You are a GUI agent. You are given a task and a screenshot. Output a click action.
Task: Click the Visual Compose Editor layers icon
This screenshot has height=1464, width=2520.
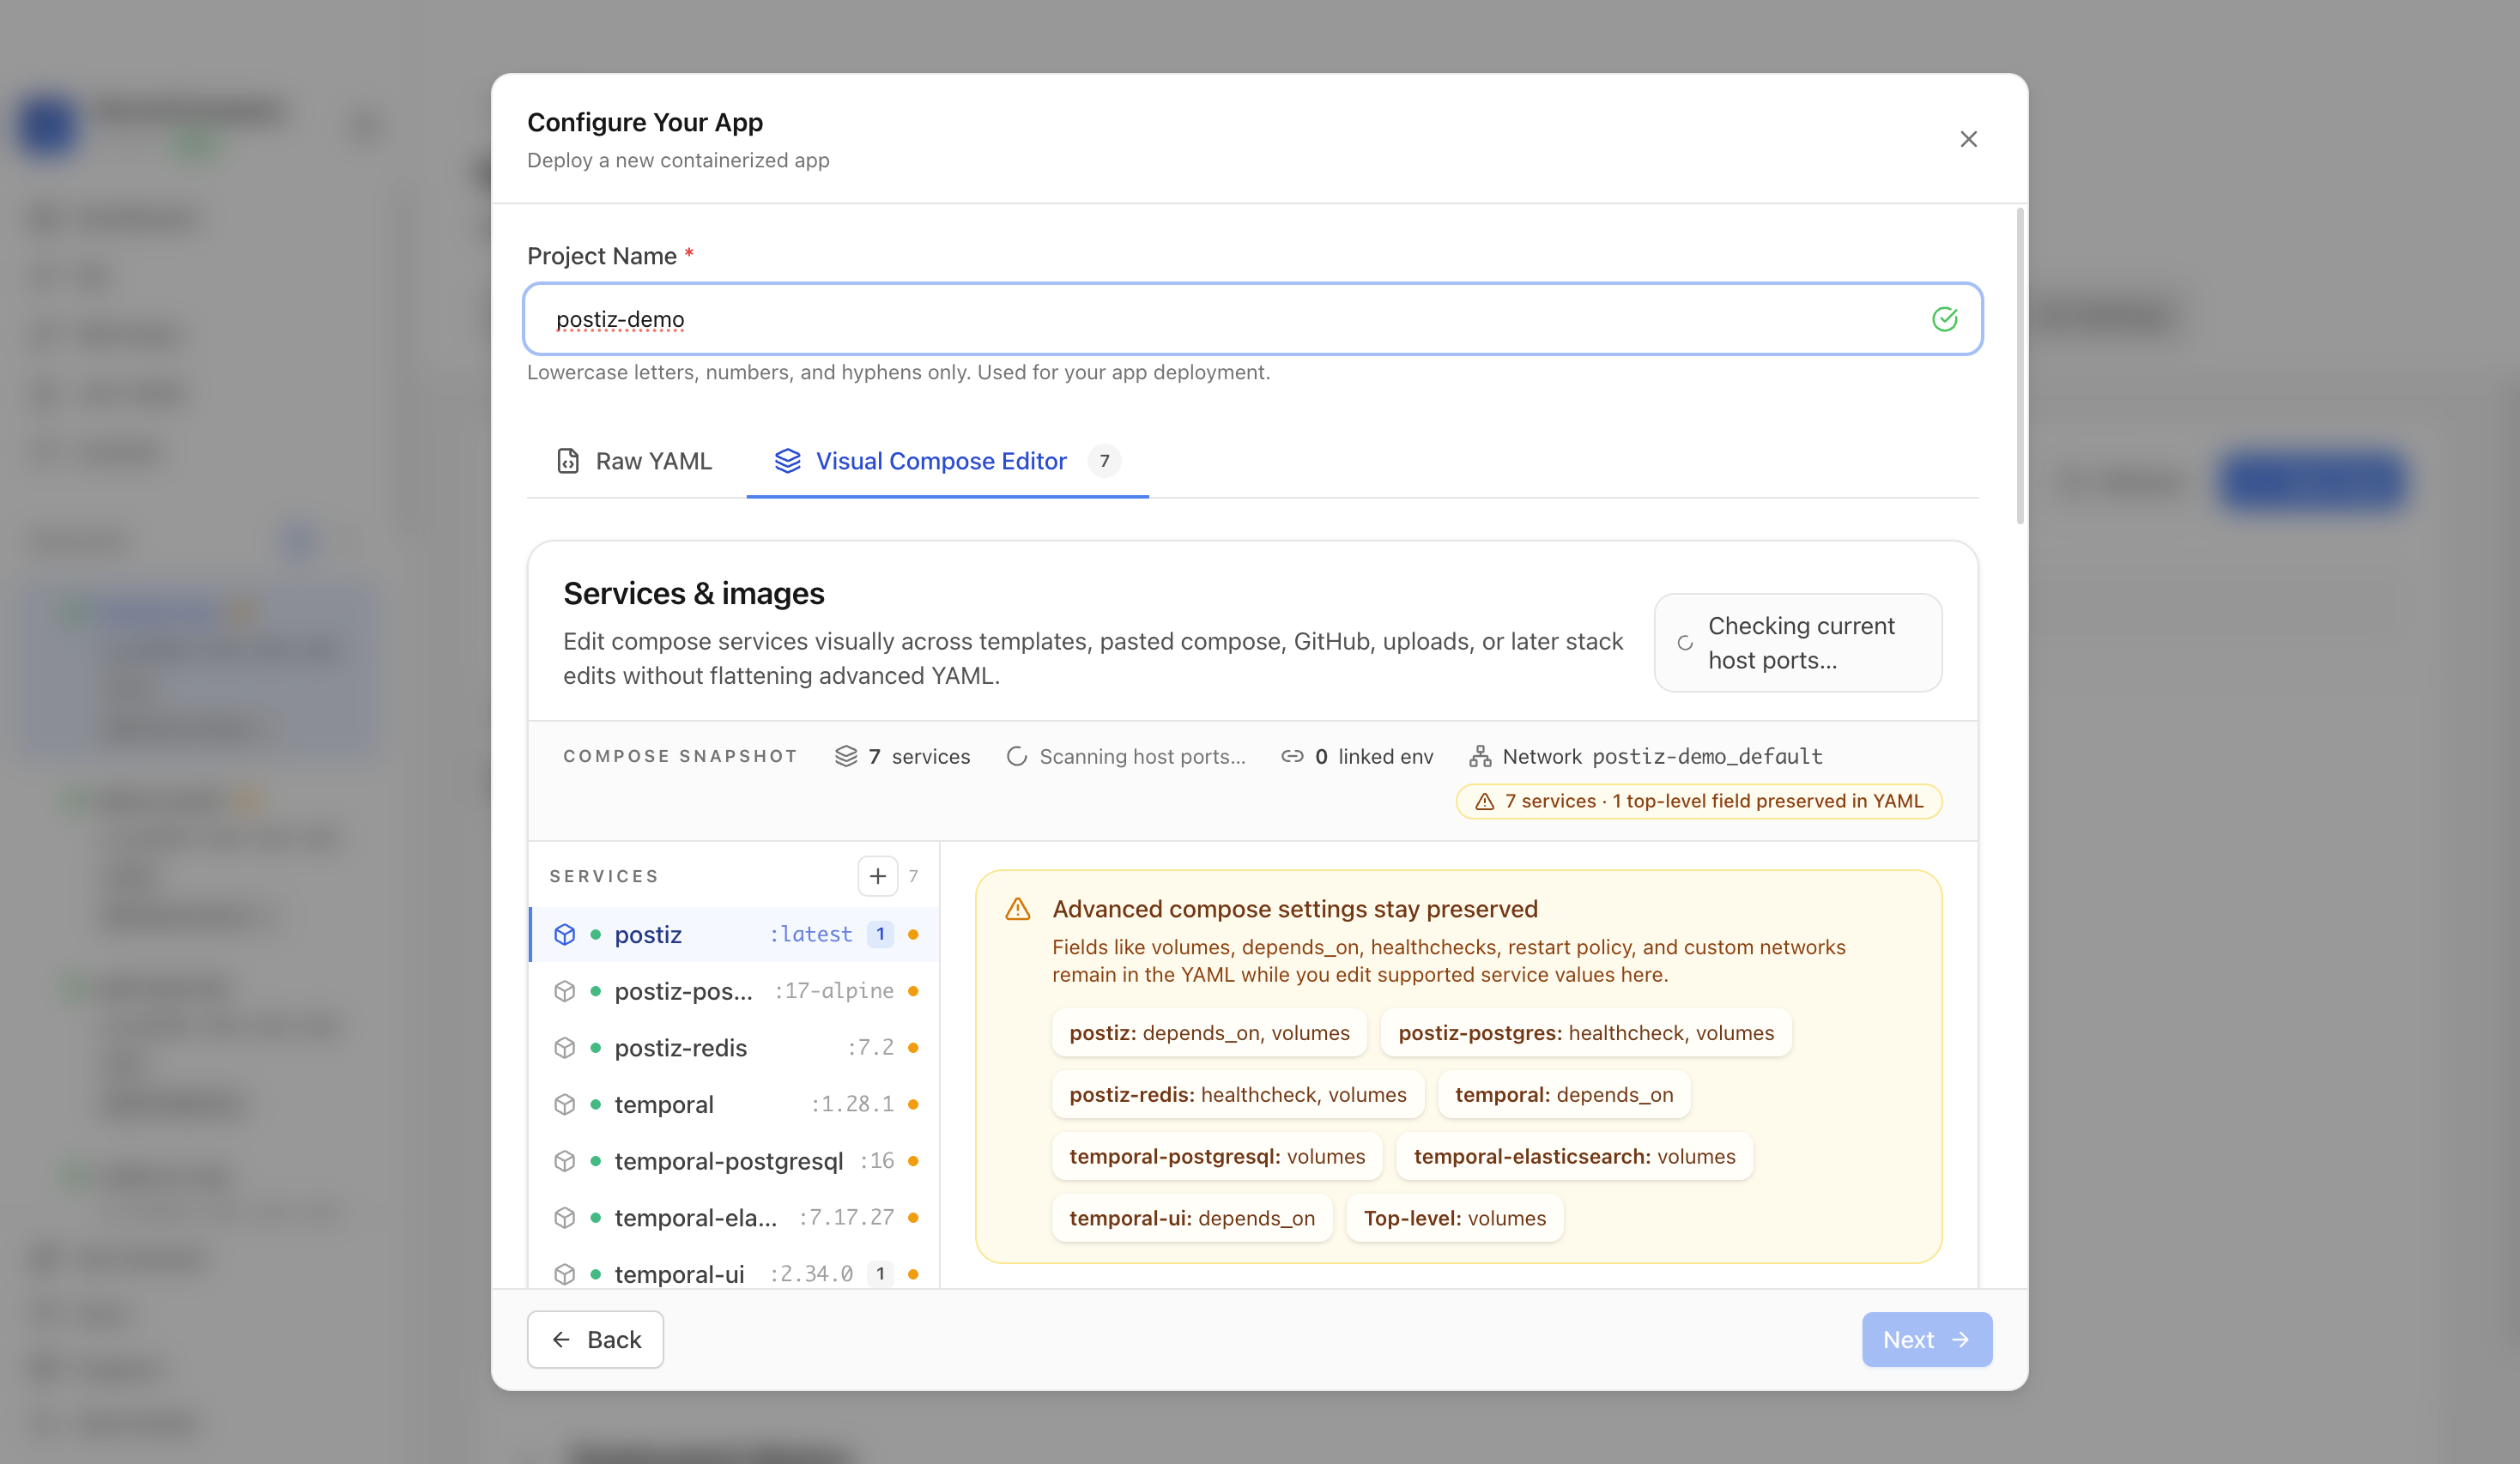[788, 461]
